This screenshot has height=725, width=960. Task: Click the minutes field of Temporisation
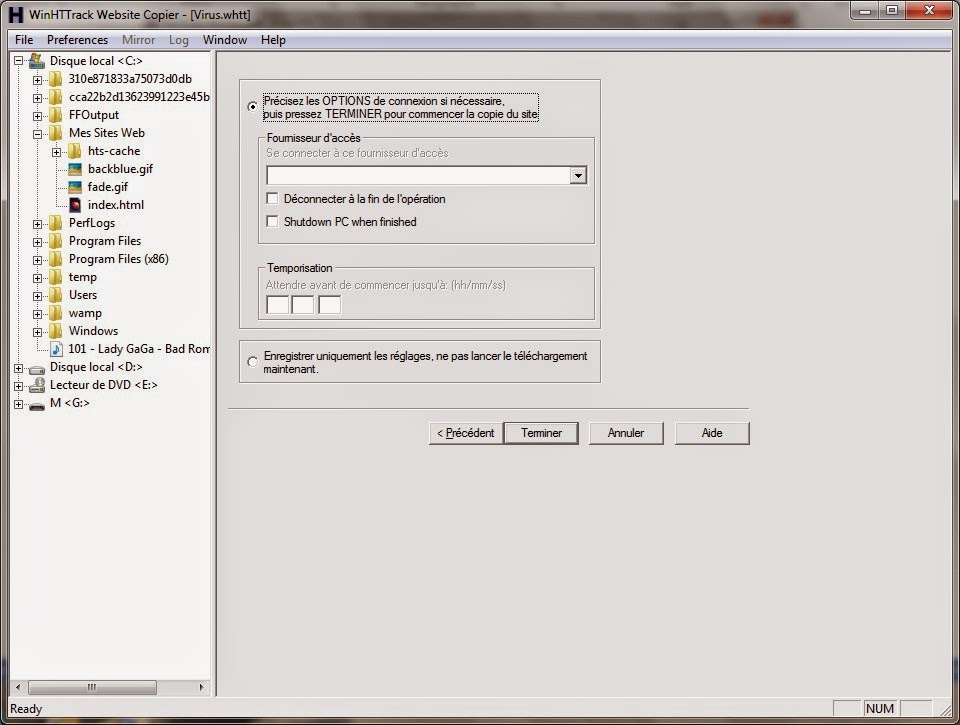point(303,304)
